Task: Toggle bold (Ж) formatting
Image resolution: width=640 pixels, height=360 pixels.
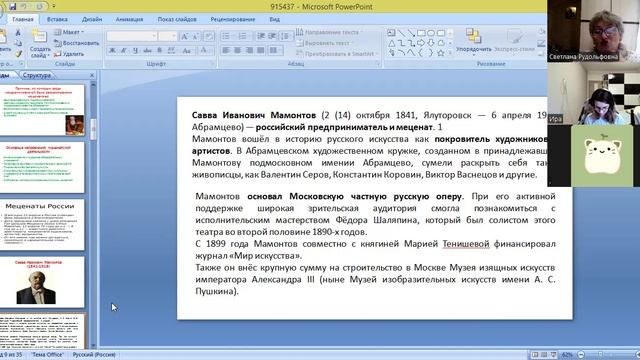Action: (x=112, y=51)
